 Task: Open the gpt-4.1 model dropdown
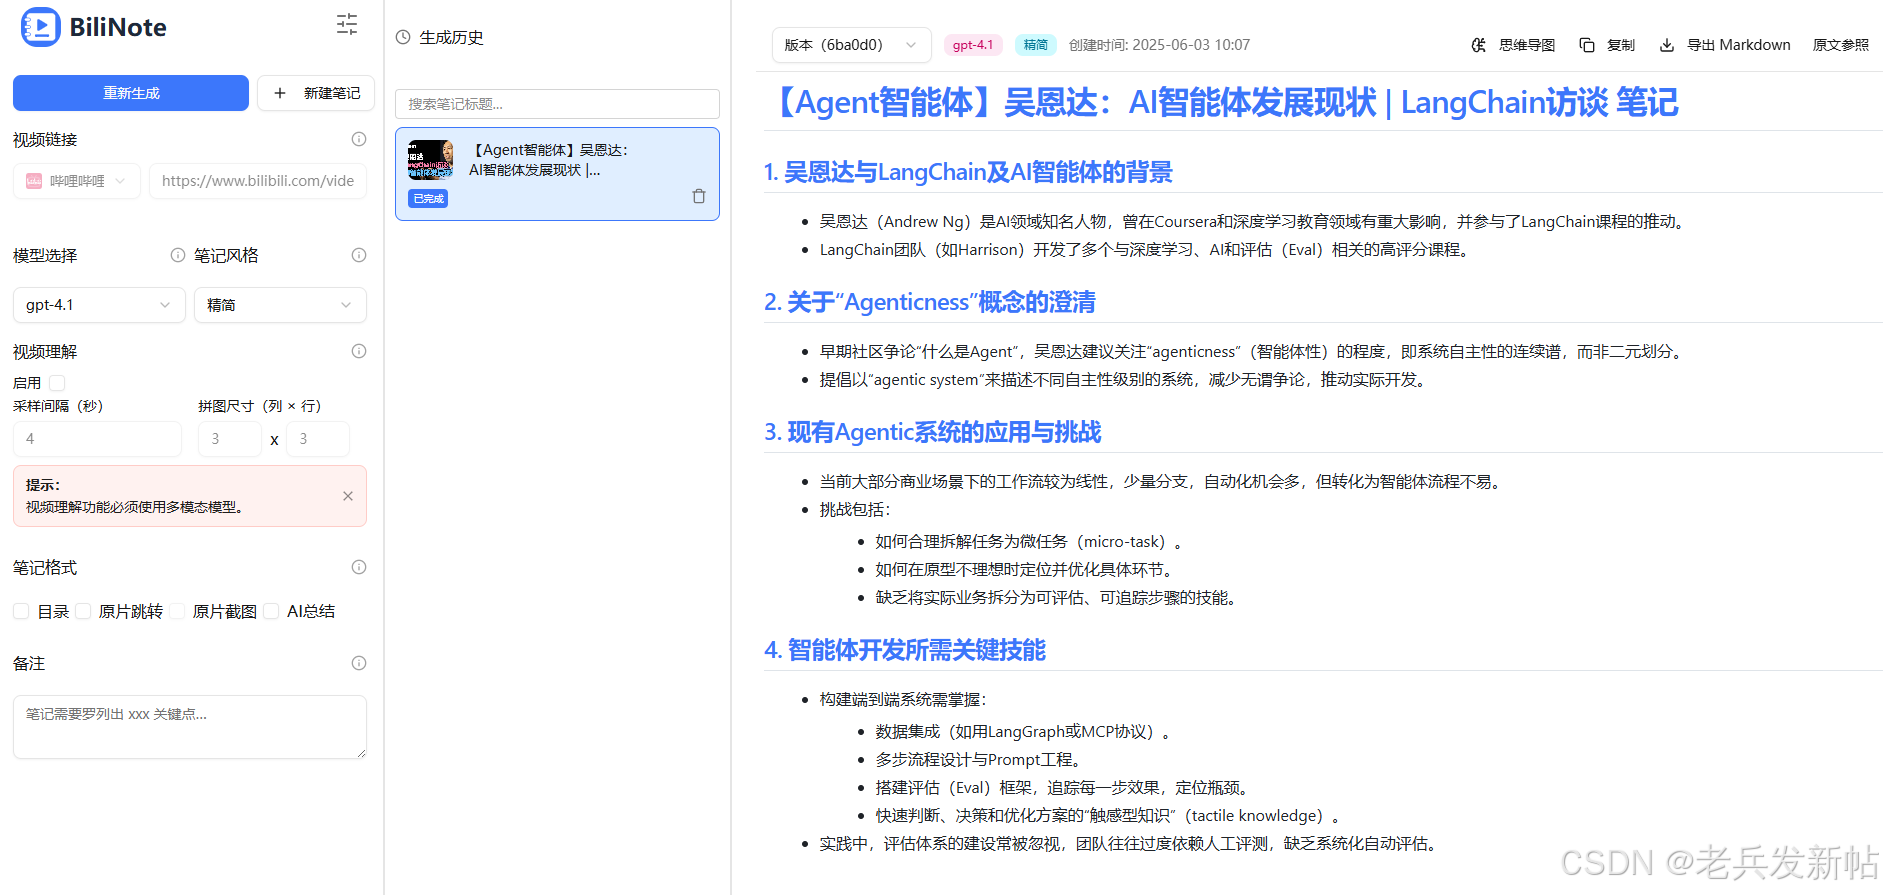[99, 305]
